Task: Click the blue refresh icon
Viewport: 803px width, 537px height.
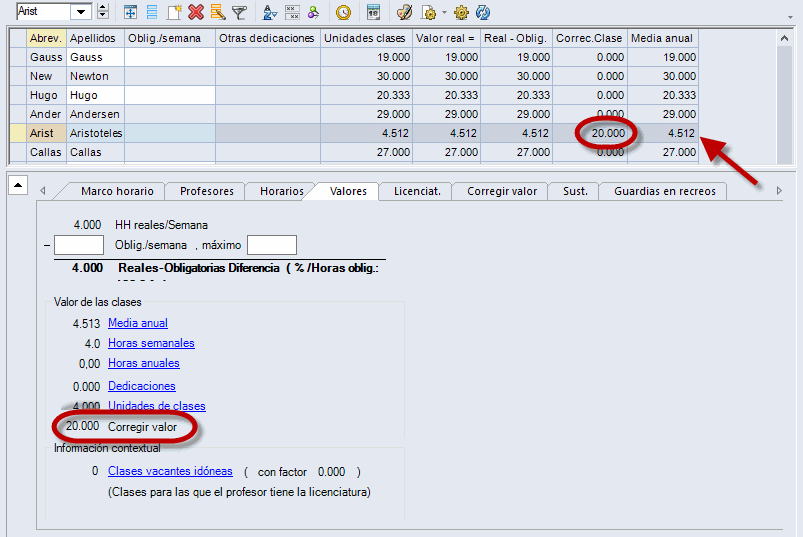Action: click(x=483, y=12)
